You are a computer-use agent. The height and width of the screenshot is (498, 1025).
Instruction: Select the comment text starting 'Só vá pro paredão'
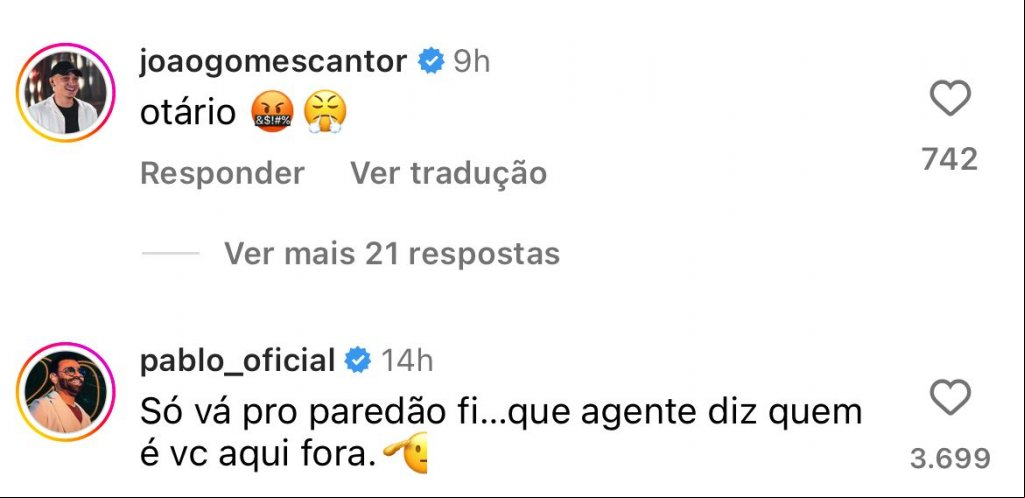[501, 434]
